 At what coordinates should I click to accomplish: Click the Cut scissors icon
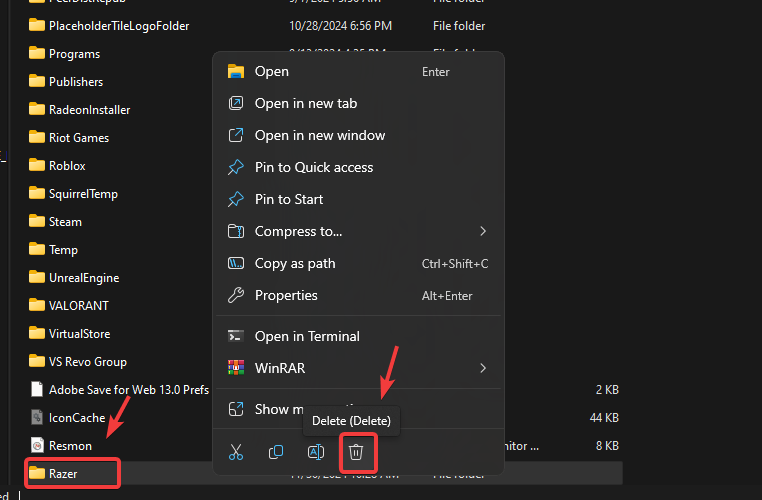point(236,452)
